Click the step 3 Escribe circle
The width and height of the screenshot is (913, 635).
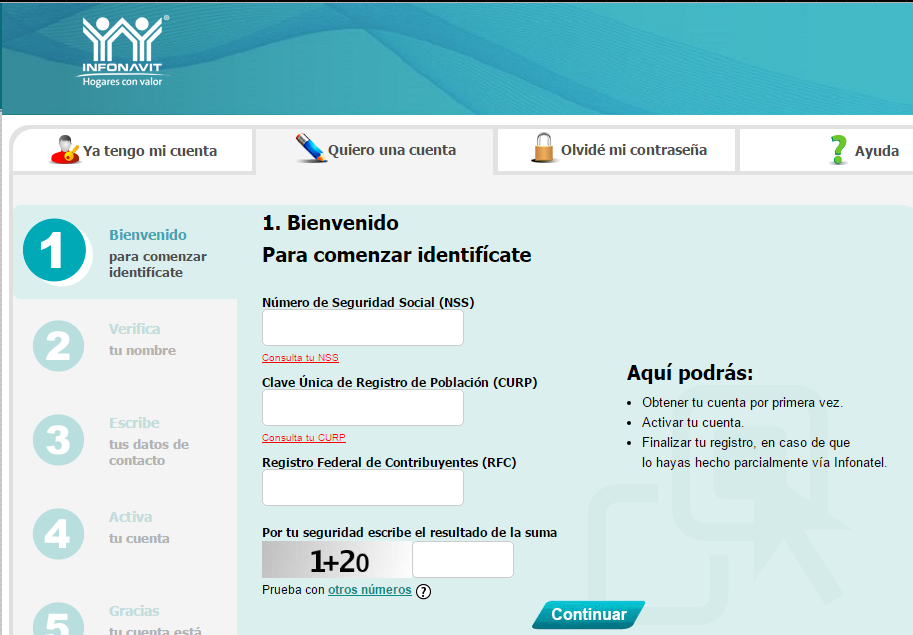[x=57, y=441]
